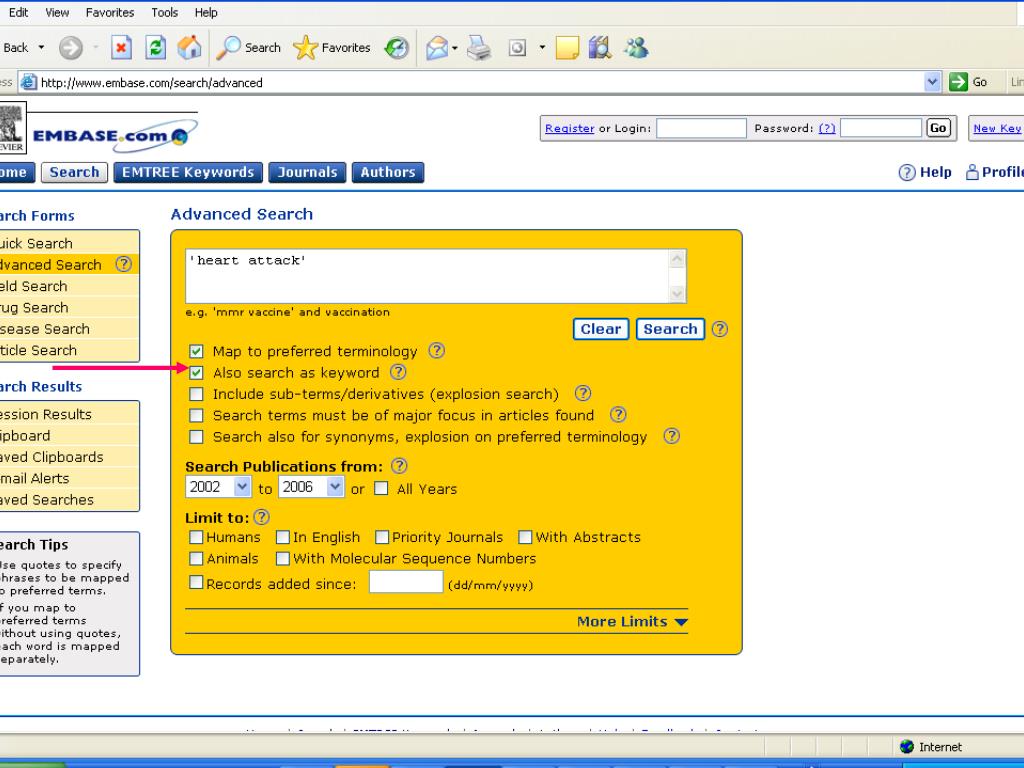This screenshot has height=768, width=1024.
Task: Click the Records added since date field
Action: [406, 582]
